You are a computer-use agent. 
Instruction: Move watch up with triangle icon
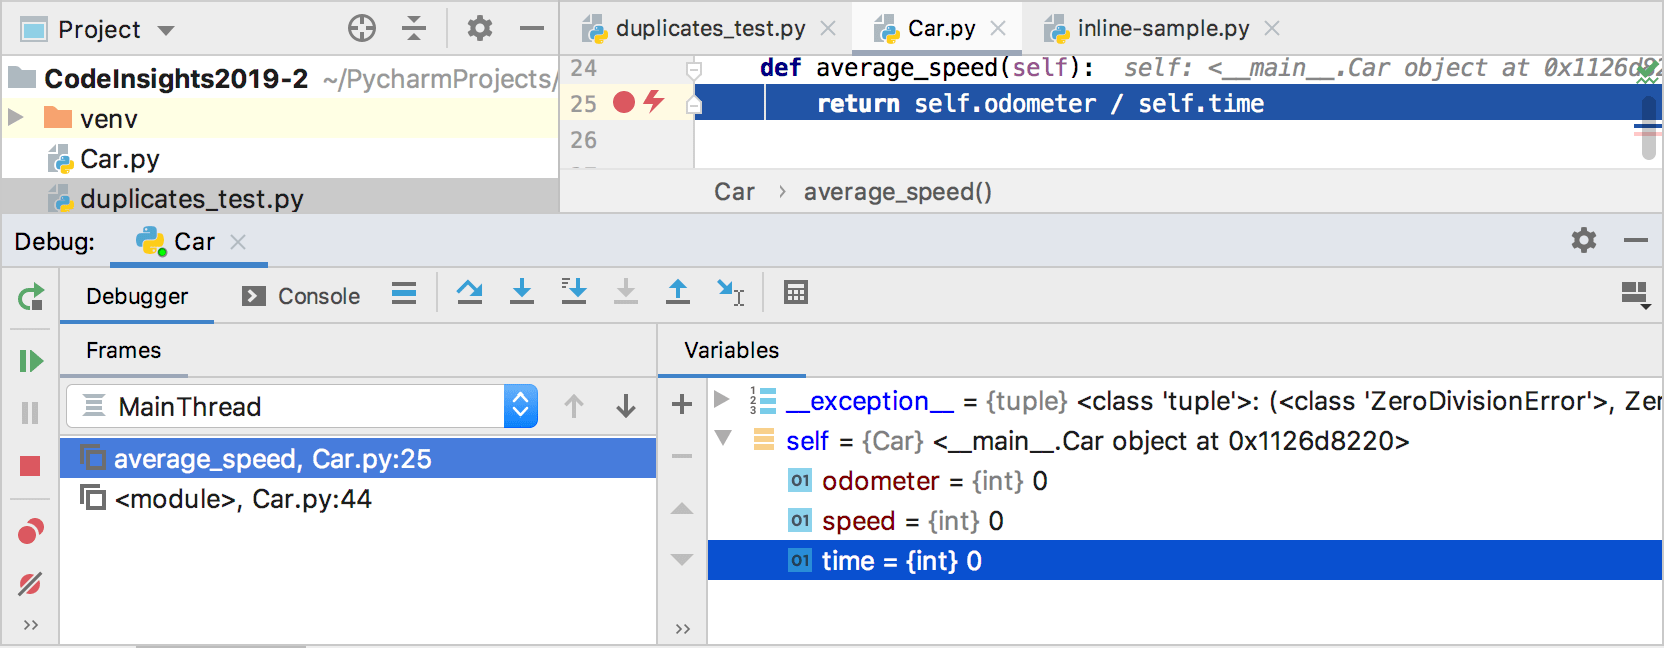coord(682,509)
